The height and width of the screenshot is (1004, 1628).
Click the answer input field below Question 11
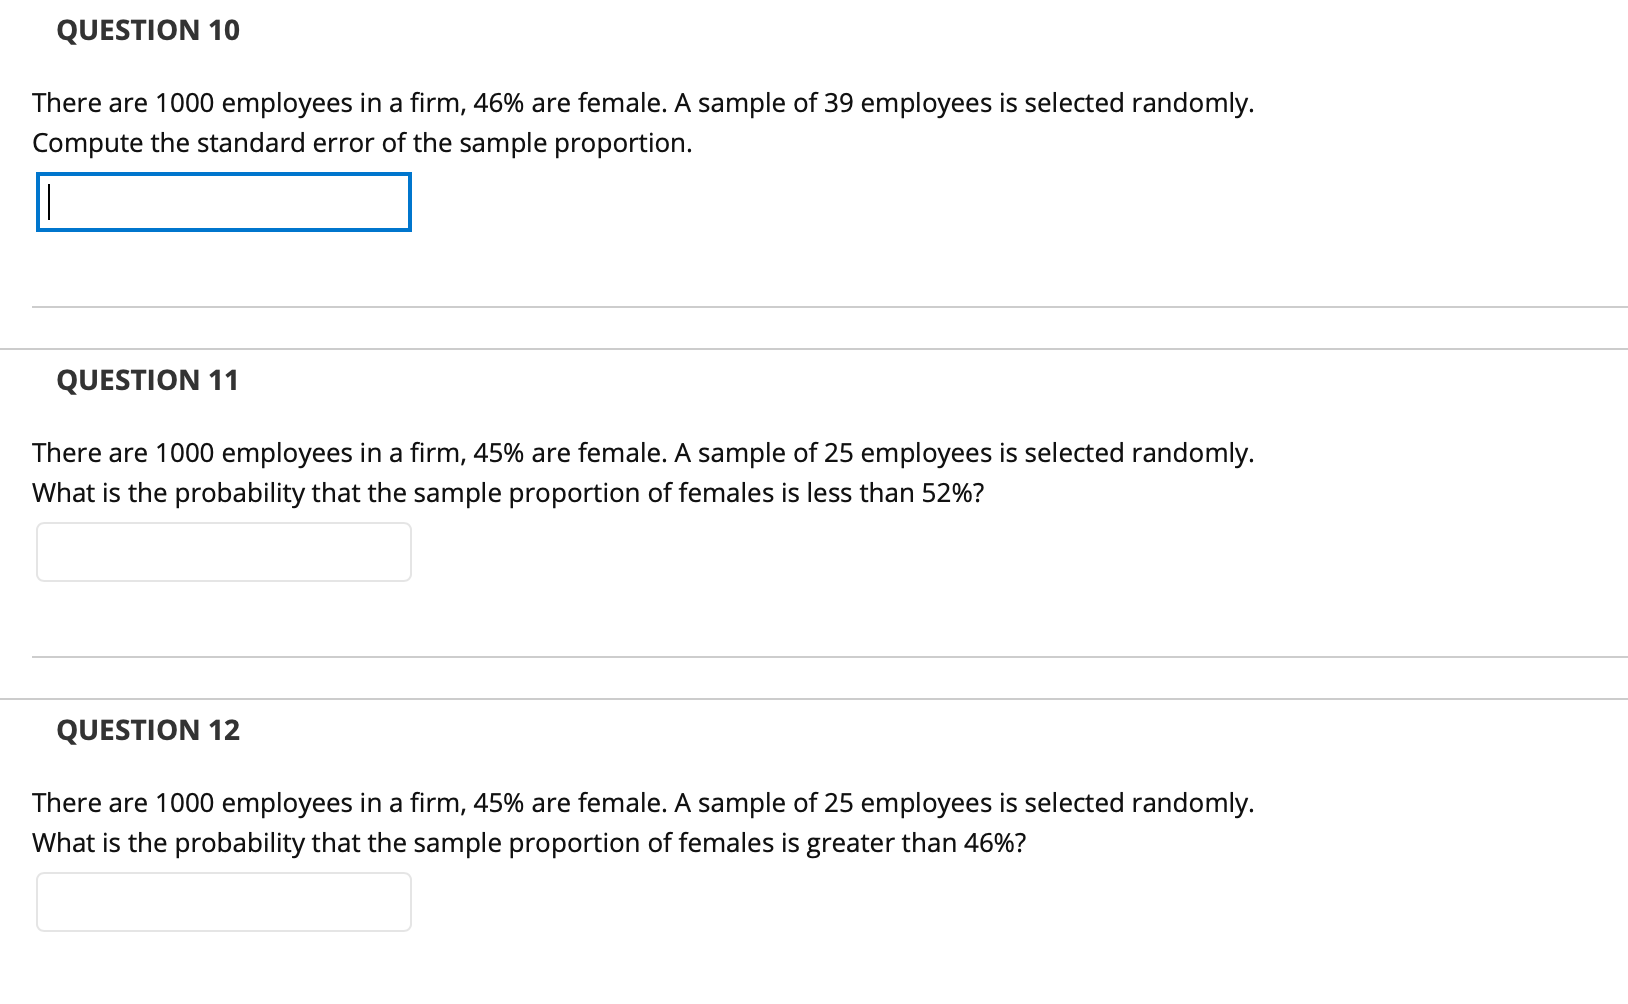pos(222,551)
